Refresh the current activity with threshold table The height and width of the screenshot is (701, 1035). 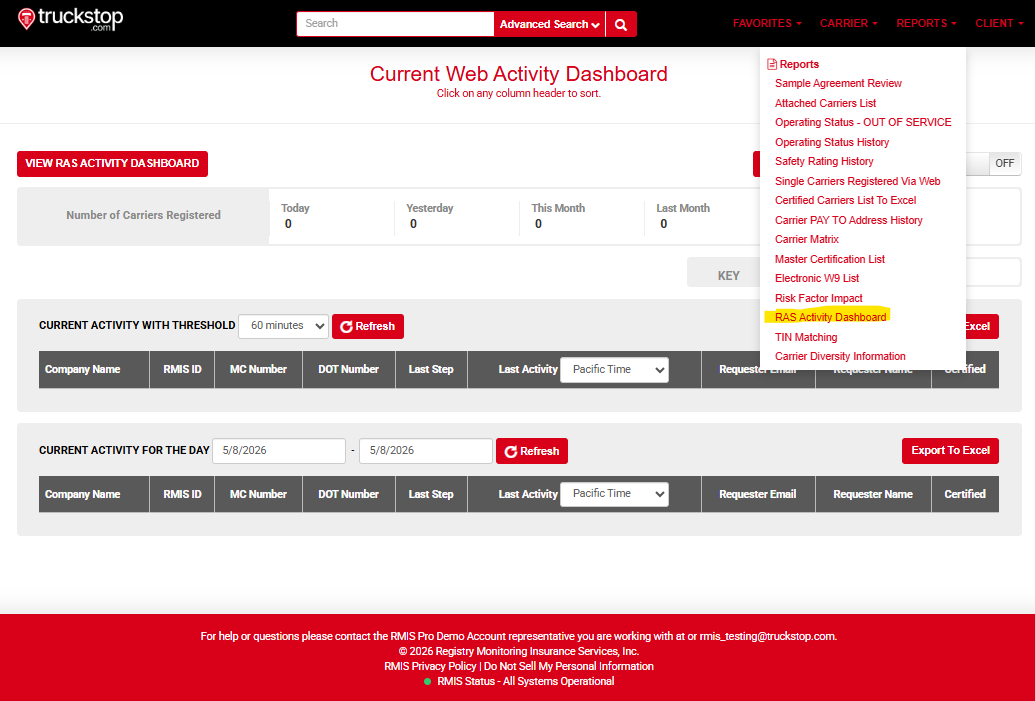click(x=368, y=326)
